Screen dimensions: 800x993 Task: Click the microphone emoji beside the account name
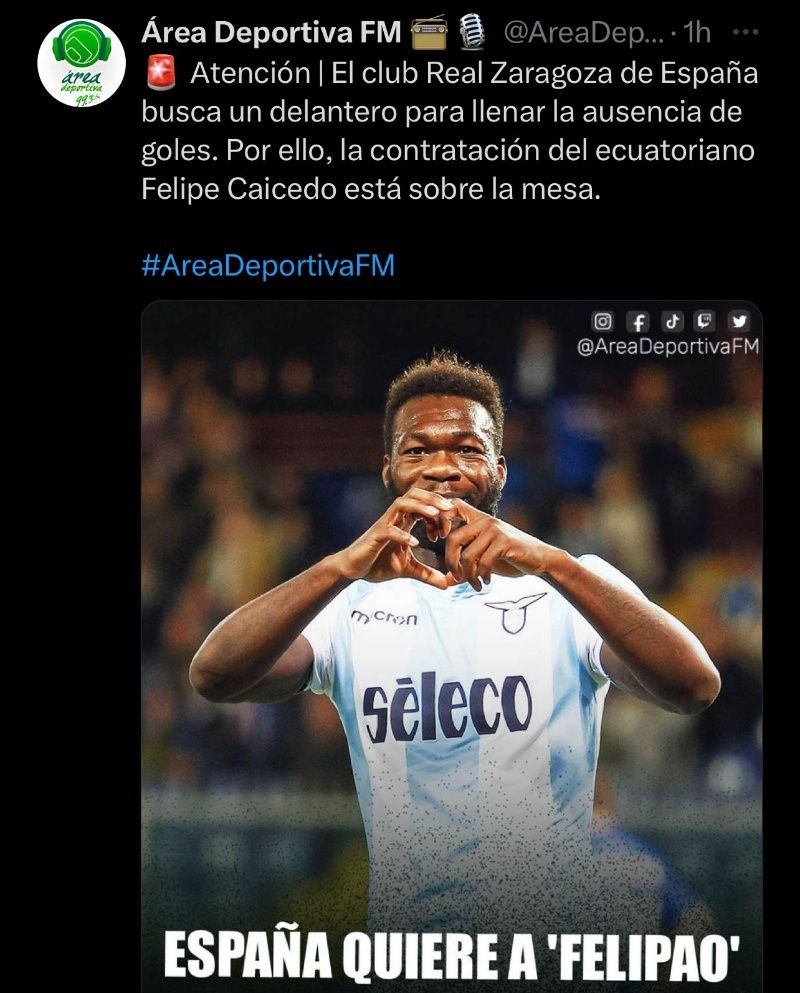(472, 32)
